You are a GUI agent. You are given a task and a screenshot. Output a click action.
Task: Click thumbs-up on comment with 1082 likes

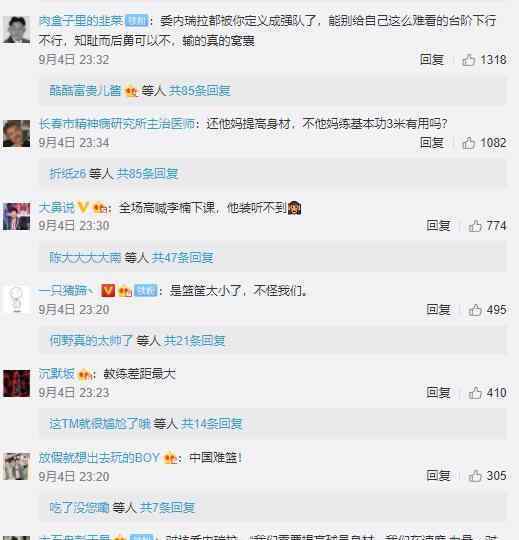[x=468, y=143]
